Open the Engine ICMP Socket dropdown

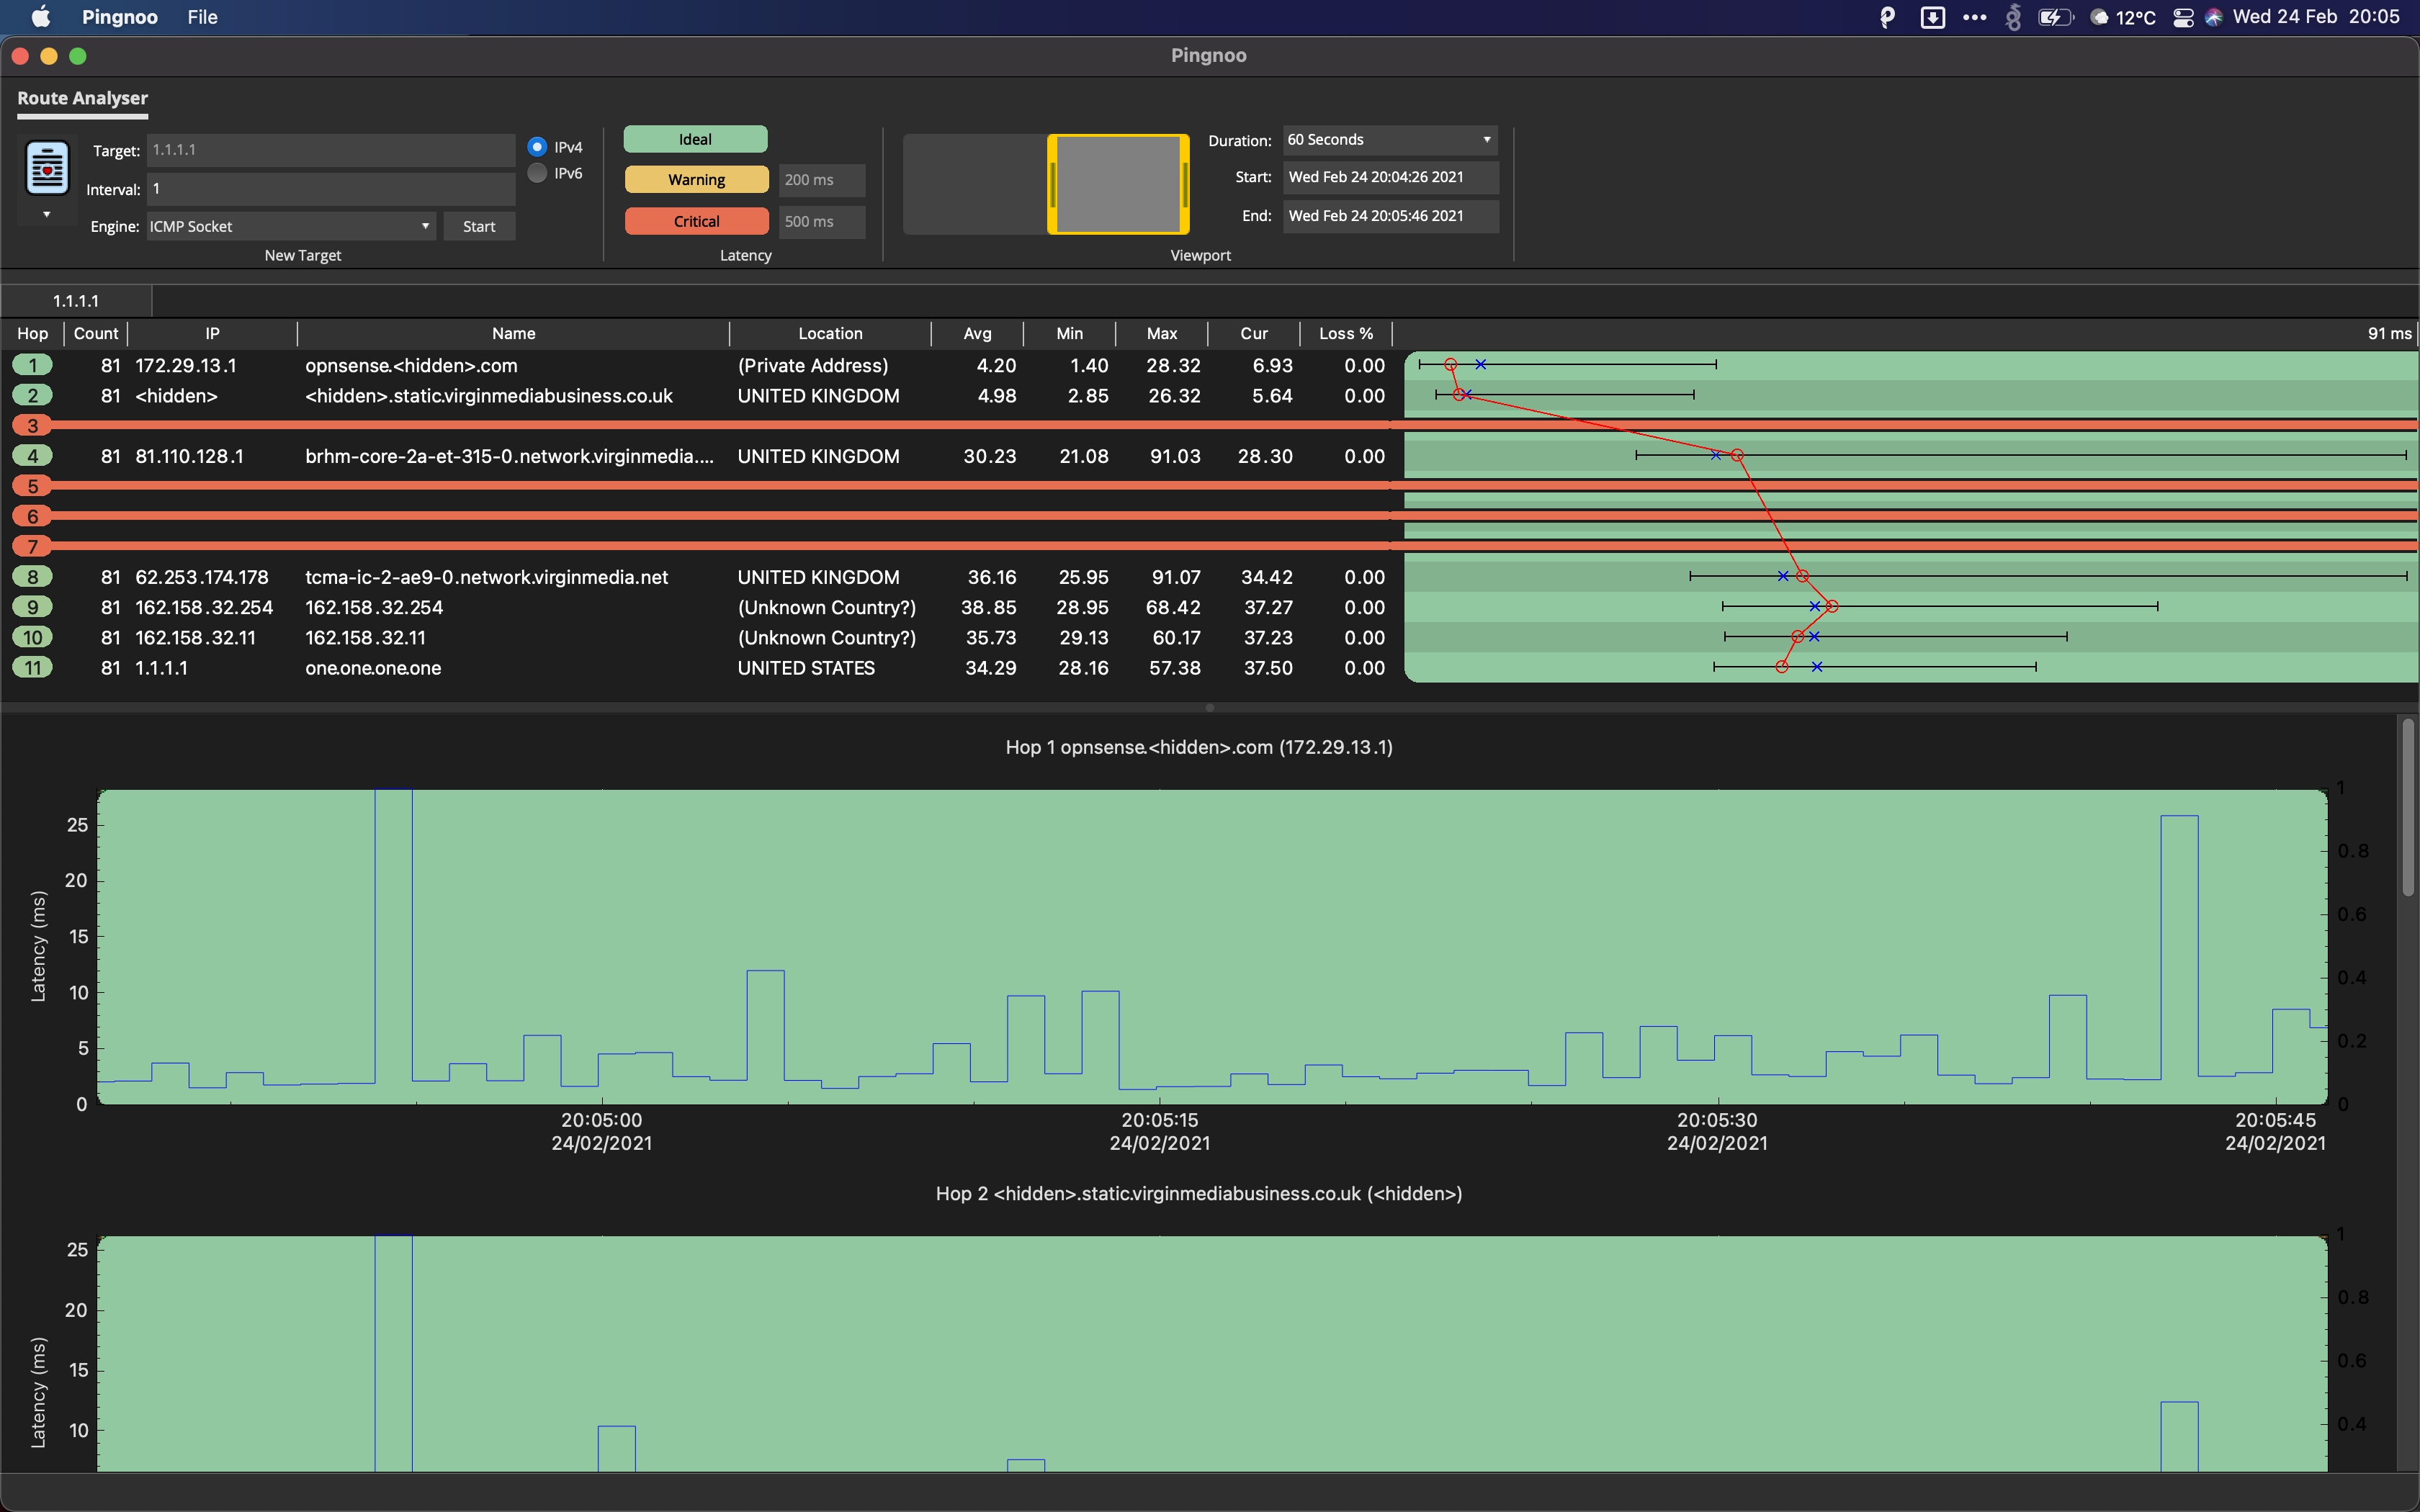tap(290, 226)
